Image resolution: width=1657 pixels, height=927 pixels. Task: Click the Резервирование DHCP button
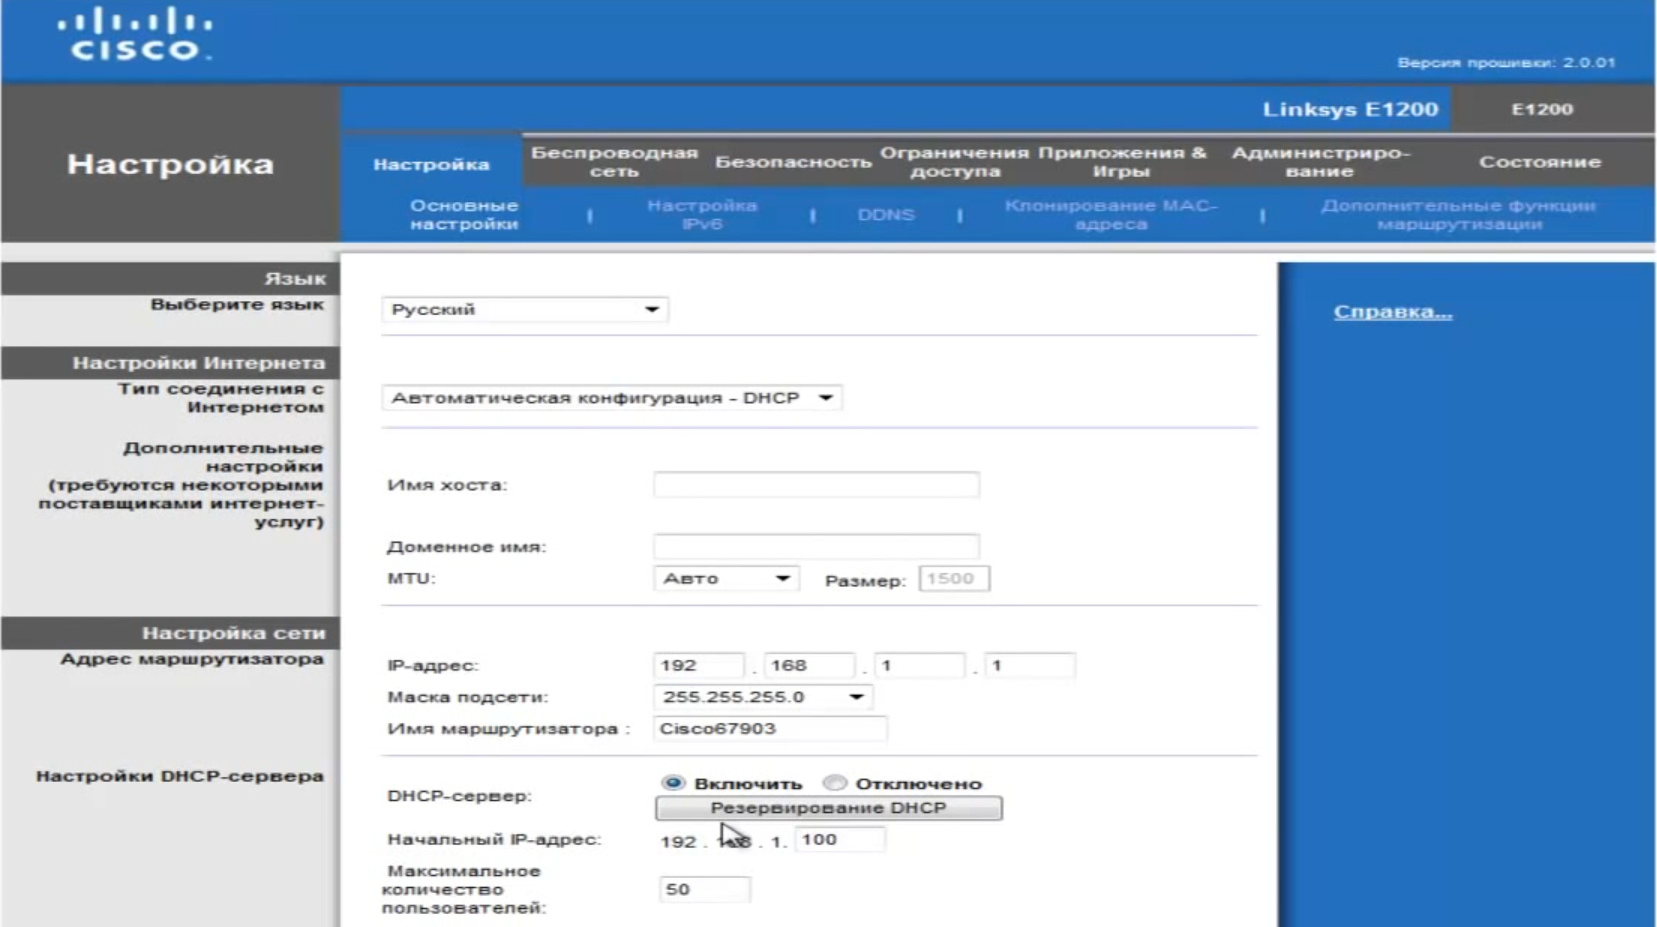[x=828, y=808]
